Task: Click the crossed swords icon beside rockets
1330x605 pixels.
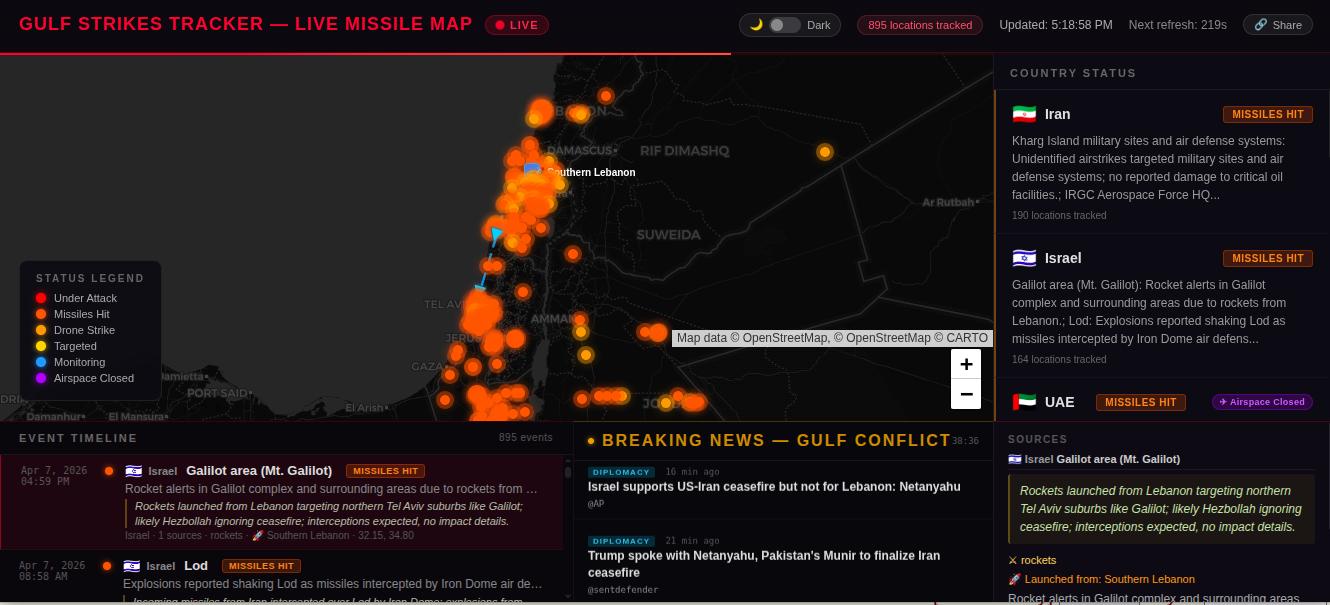Action: 1013,560
